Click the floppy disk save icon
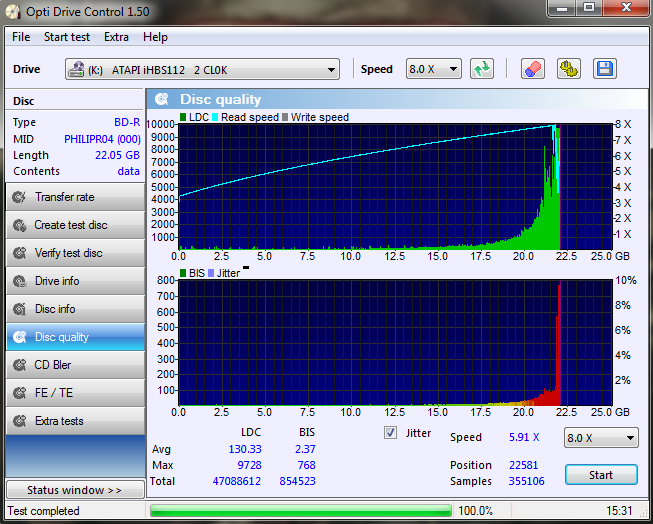This screenshot has width=653, height=524. tap(605, 69)
